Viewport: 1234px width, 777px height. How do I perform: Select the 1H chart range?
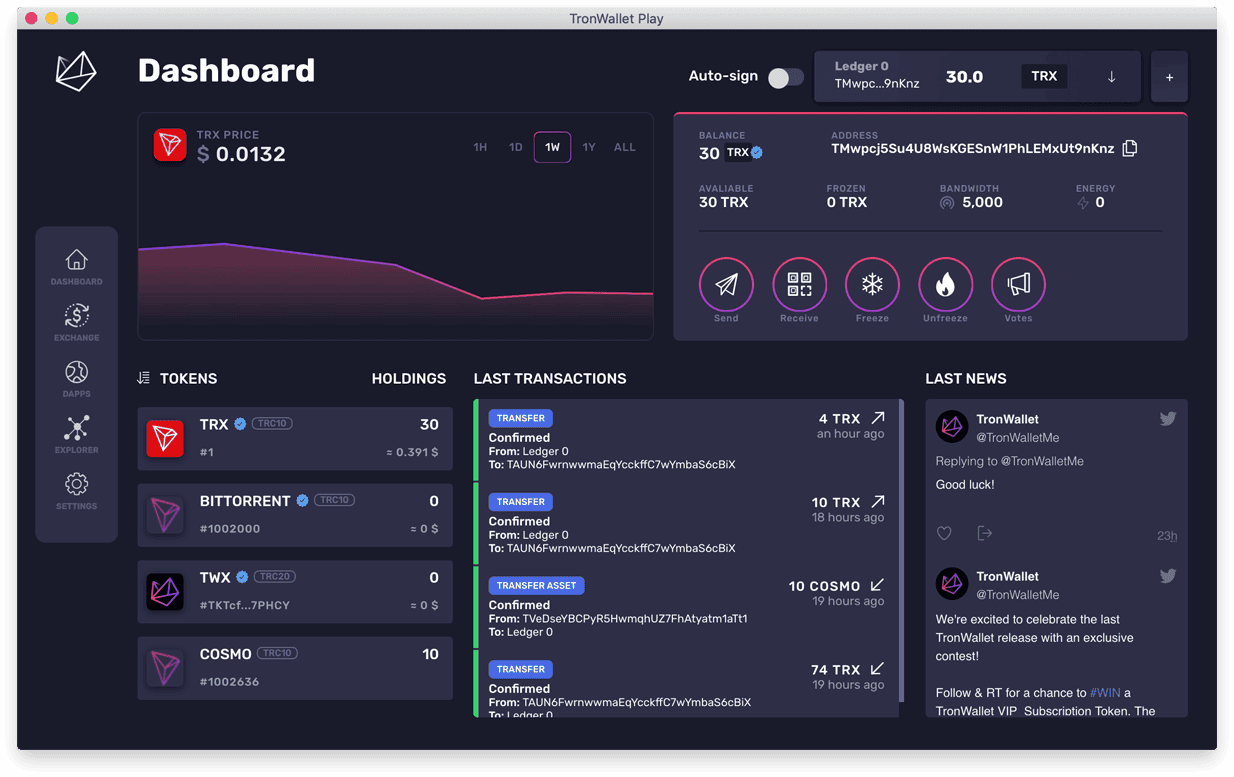tap(480, 147)
